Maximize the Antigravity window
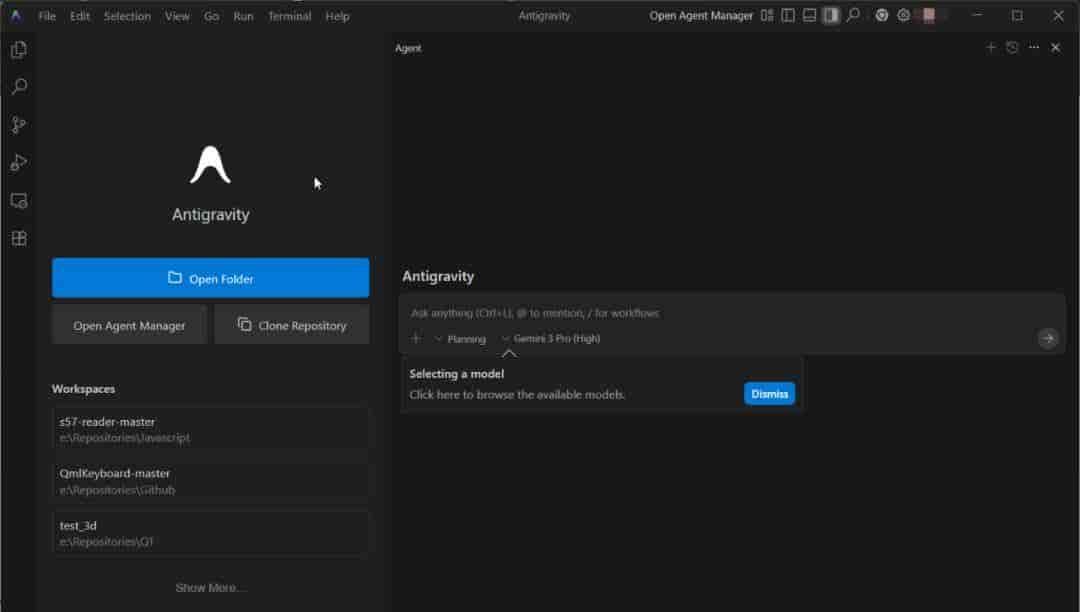Screen dimensions: 1080x612 click(x=1017, y=15)
